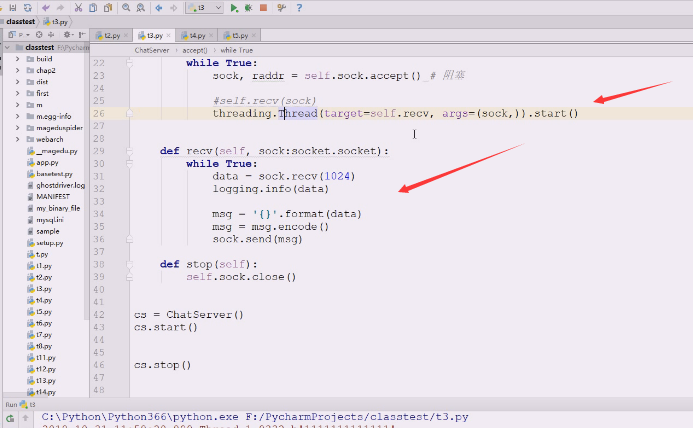Open settings with the wrench icon
Viewport: 693px width, 428px height.
coord(282,8)
